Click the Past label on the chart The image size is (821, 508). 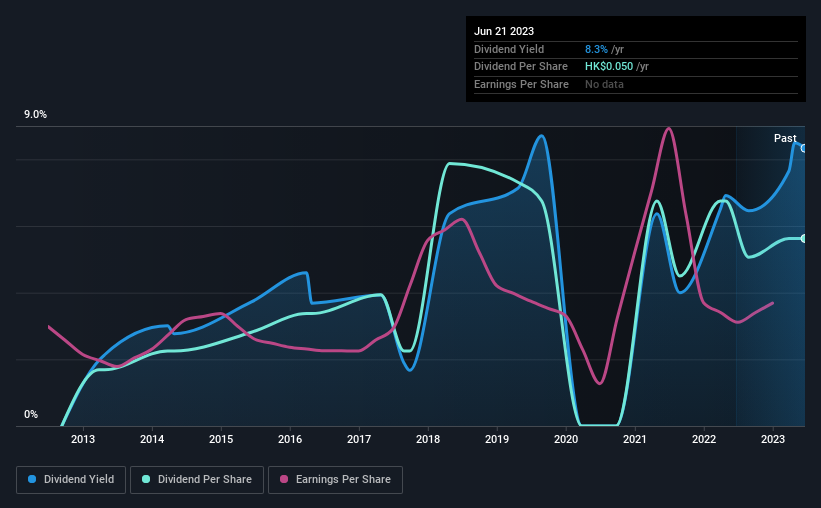point(785,138)
